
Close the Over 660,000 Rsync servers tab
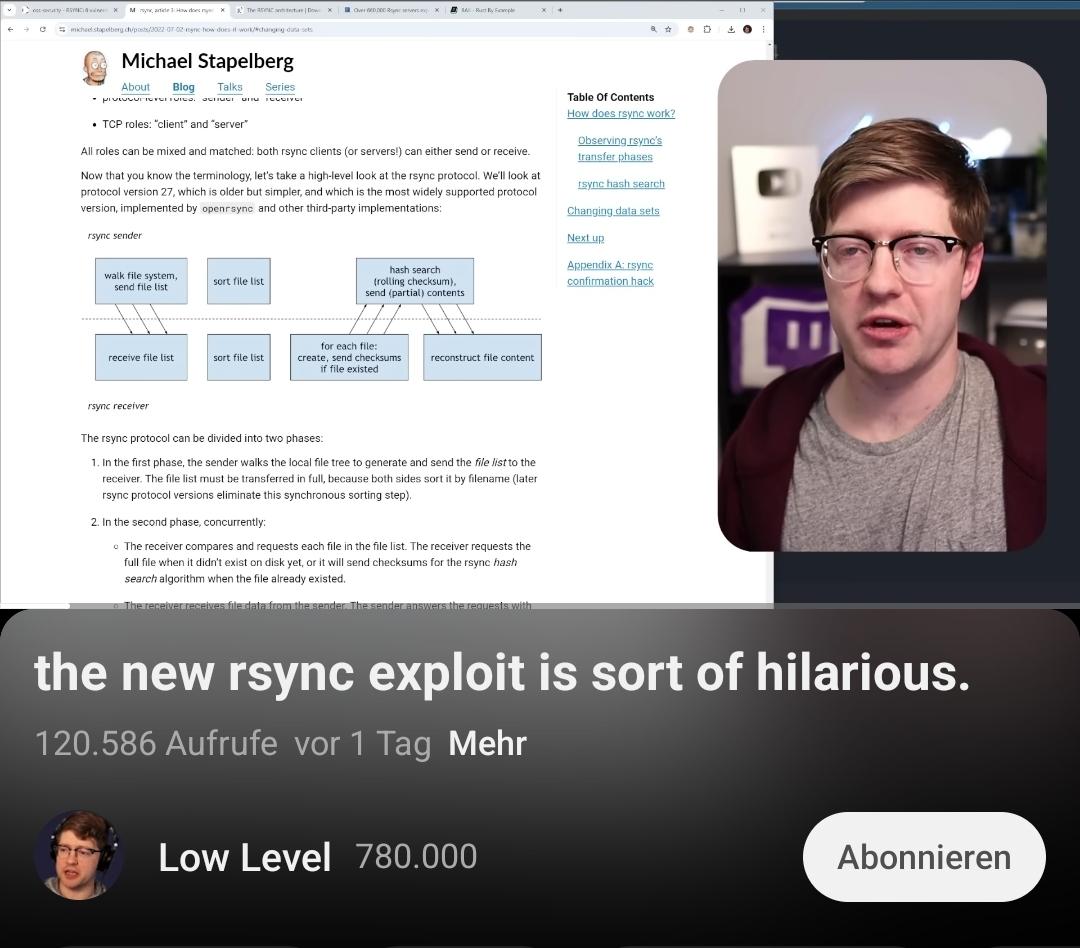pos(437,10)
